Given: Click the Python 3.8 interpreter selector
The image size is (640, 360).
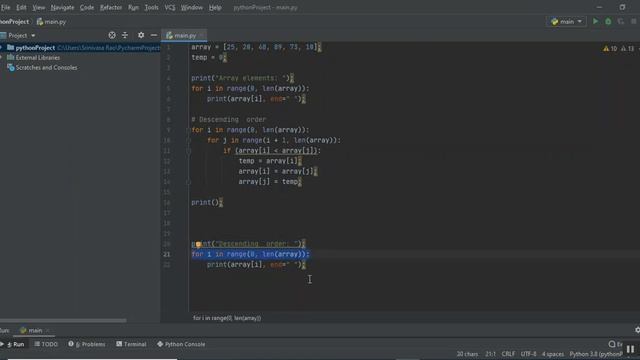Looking at the screenshot, I should click(596, 354).
